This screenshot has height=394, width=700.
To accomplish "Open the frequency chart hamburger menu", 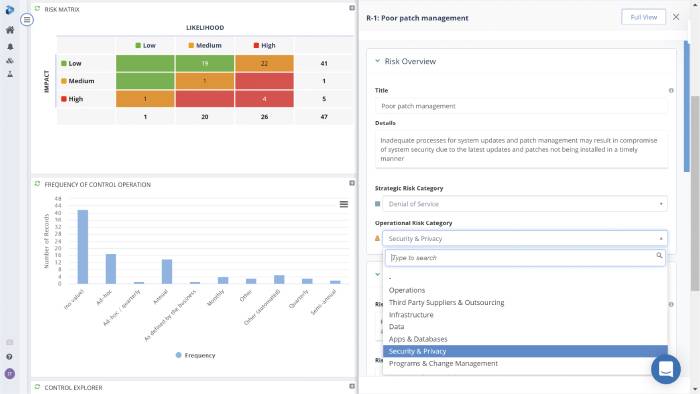I will [344, 204].
